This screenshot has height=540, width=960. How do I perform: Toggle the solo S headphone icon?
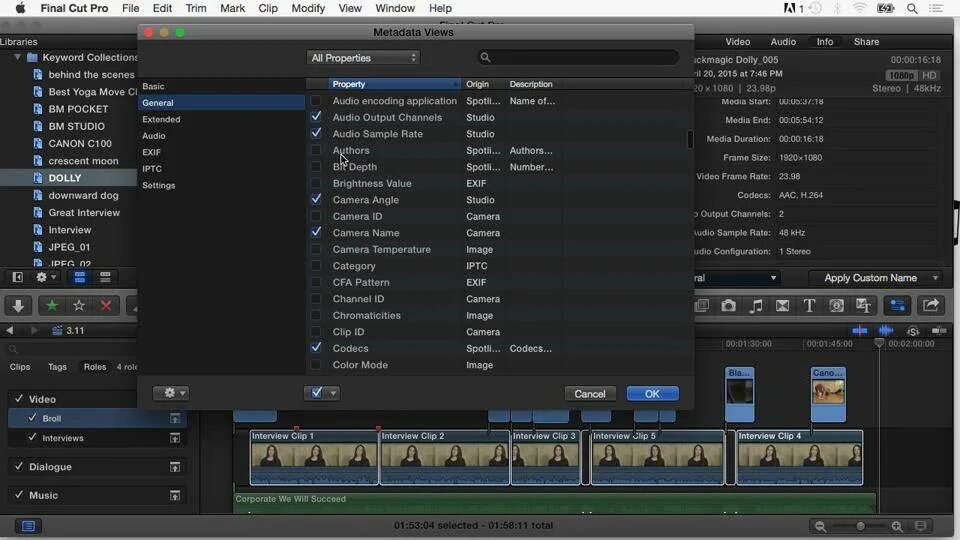point(913,331)
